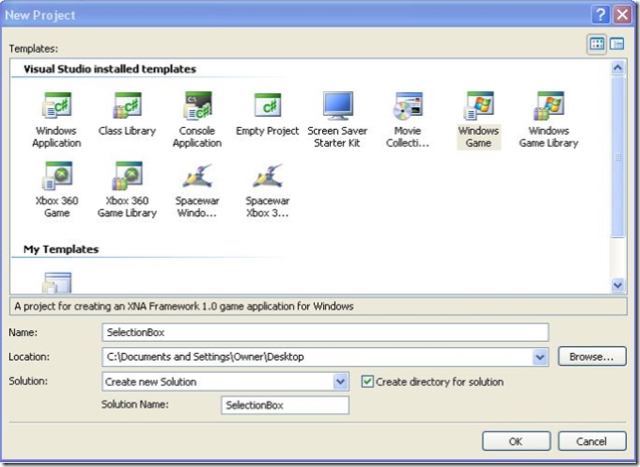640x467 pixels.
Task: Choose the Windows Game Library template
Action: (549, 120)
